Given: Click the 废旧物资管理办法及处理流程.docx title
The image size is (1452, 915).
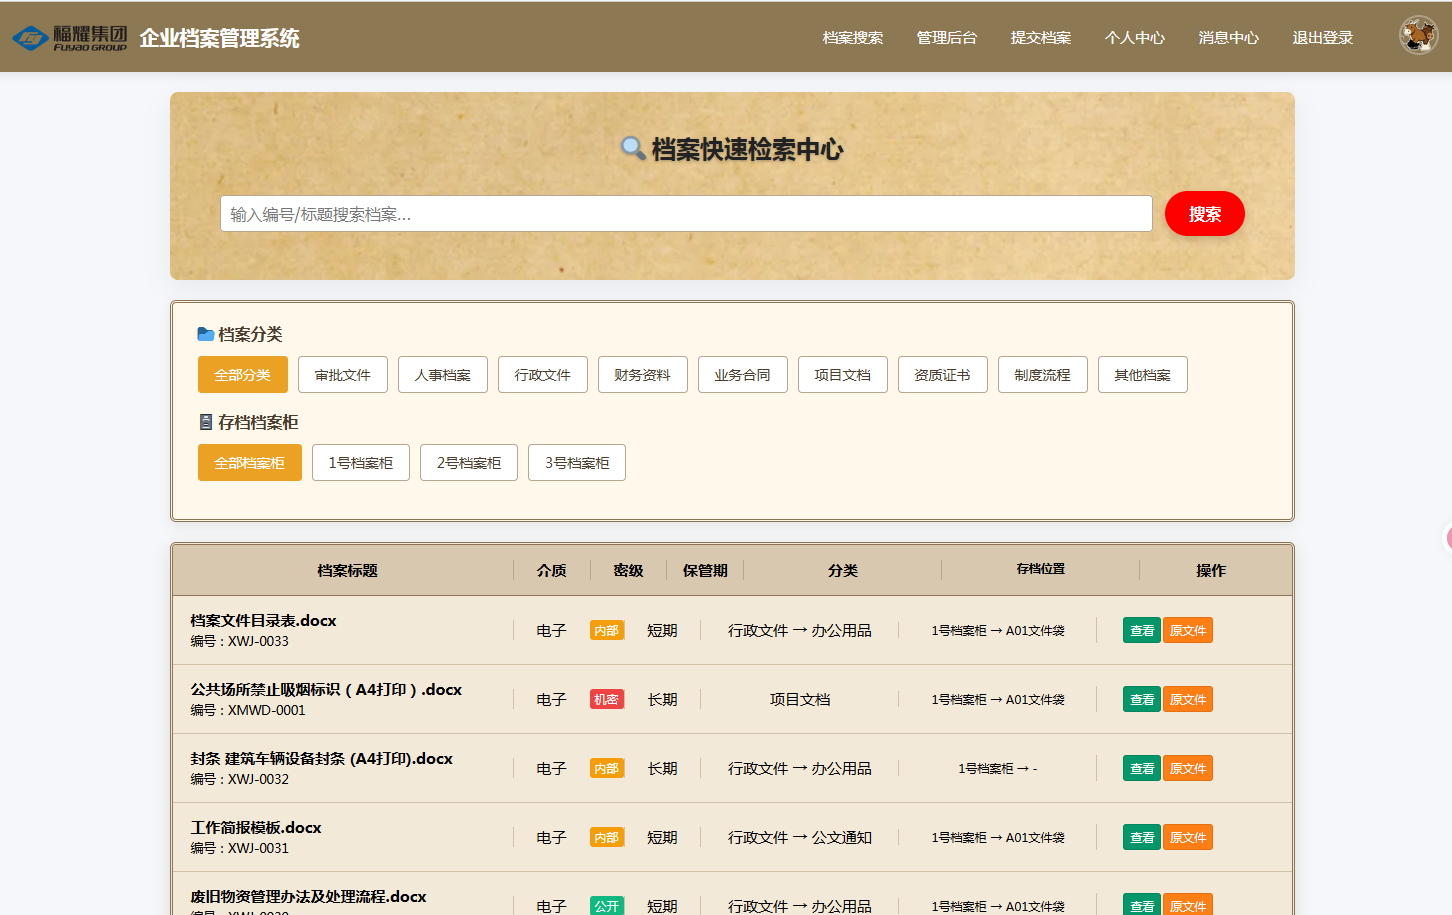Looking at the screenshot, I should point(308,897).
